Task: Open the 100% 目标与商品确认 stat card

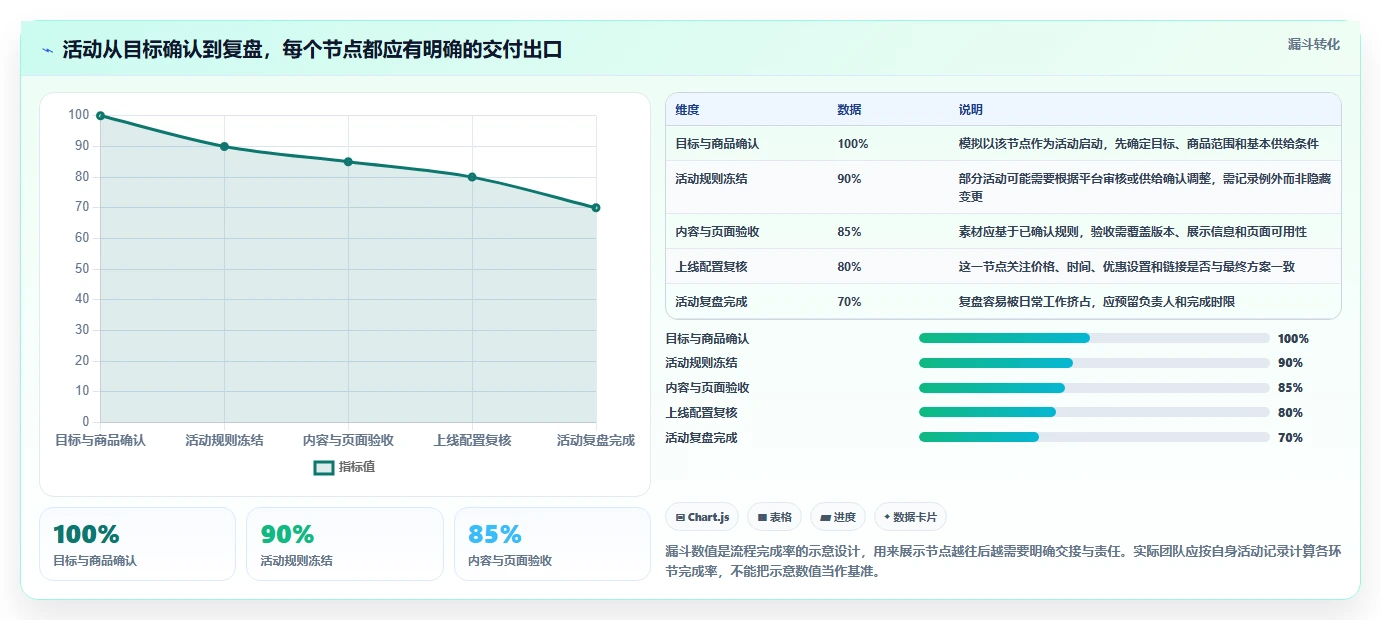Action: pyautogui.click(x=137, y=544)
